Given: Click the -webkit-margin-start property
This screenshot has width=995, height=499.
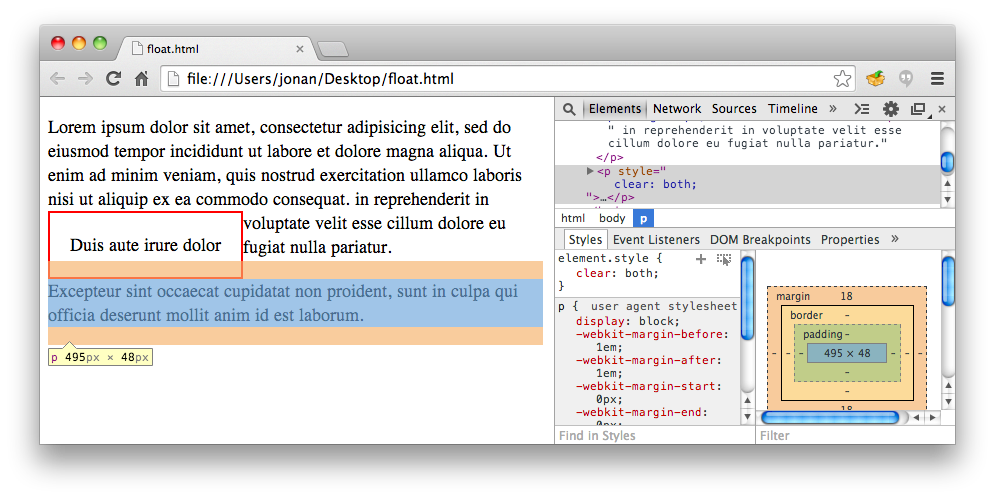Looking at the screenshot, I should [x=649, y=386].
